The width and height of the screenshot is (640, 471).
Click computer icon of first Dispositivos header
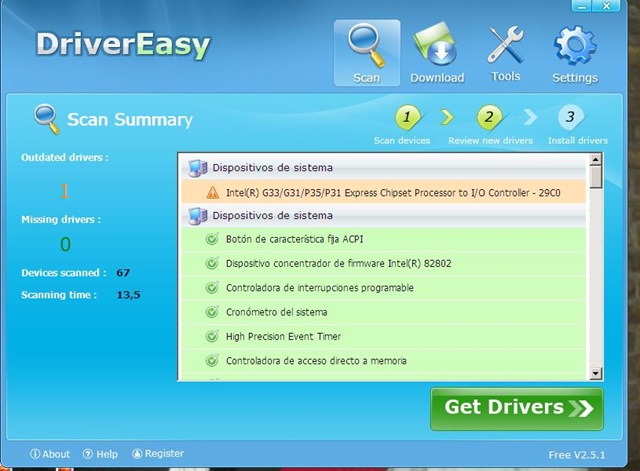point(198,168)
